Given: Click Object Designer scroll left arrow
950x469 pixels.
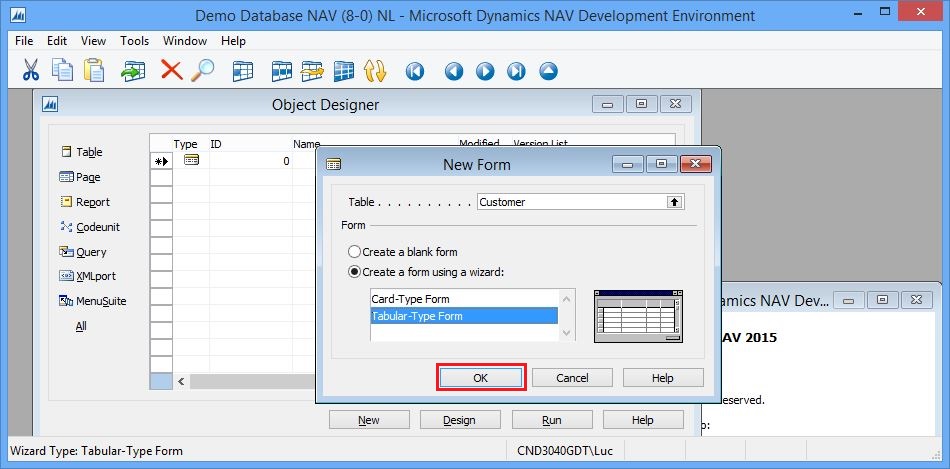Looking at the screenshot, I should 181,382.
